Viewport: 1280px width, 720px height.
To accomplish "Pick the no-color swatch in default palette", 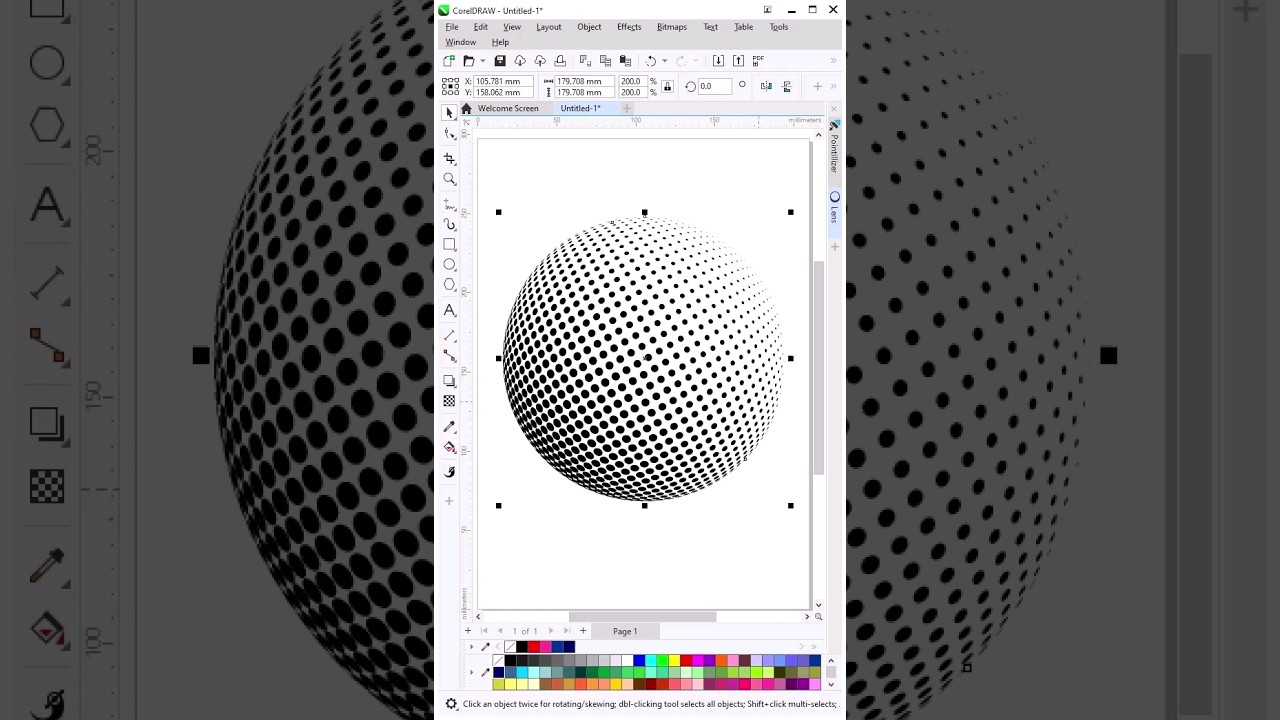I will click(x=498, y=660).
